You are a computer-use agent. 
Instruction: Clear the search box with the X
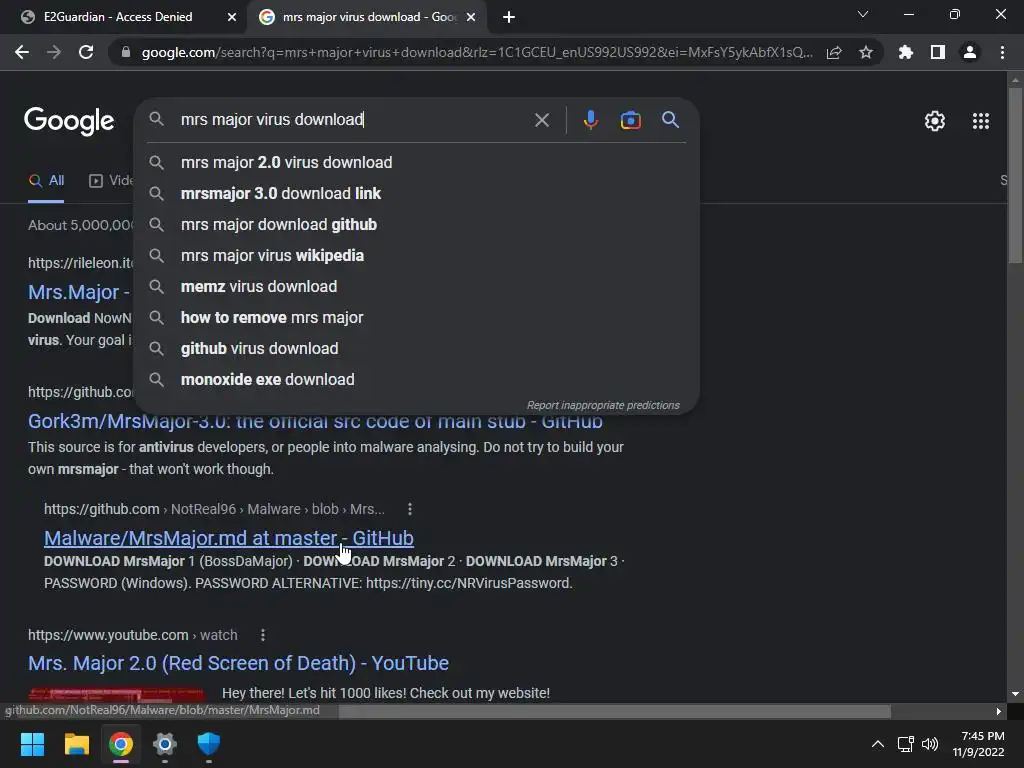(541, 120)
